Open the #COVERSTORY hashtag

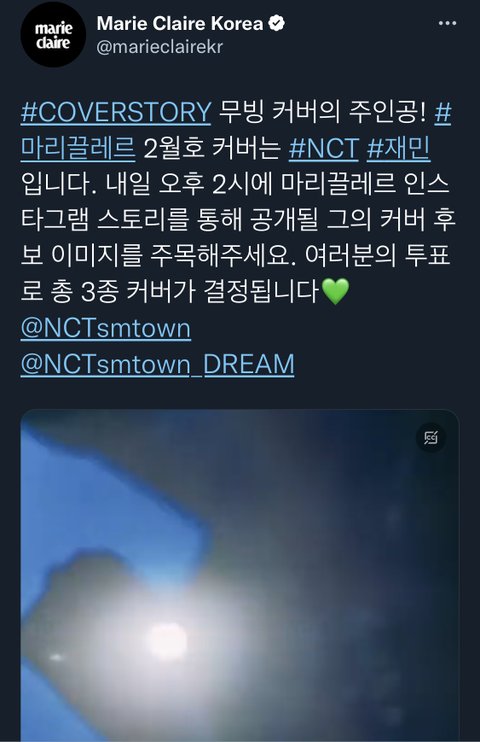click(x=116, y=112)
